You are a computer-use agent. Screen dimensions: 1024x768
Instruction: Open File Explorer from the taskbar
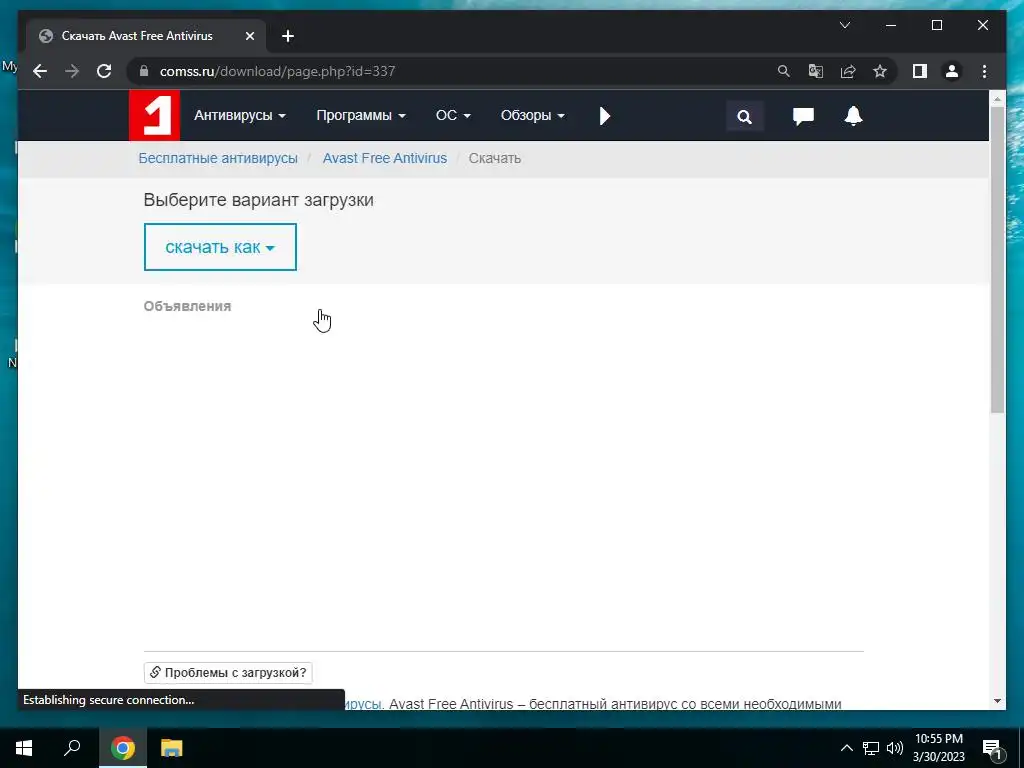click(x=172, y=748)
